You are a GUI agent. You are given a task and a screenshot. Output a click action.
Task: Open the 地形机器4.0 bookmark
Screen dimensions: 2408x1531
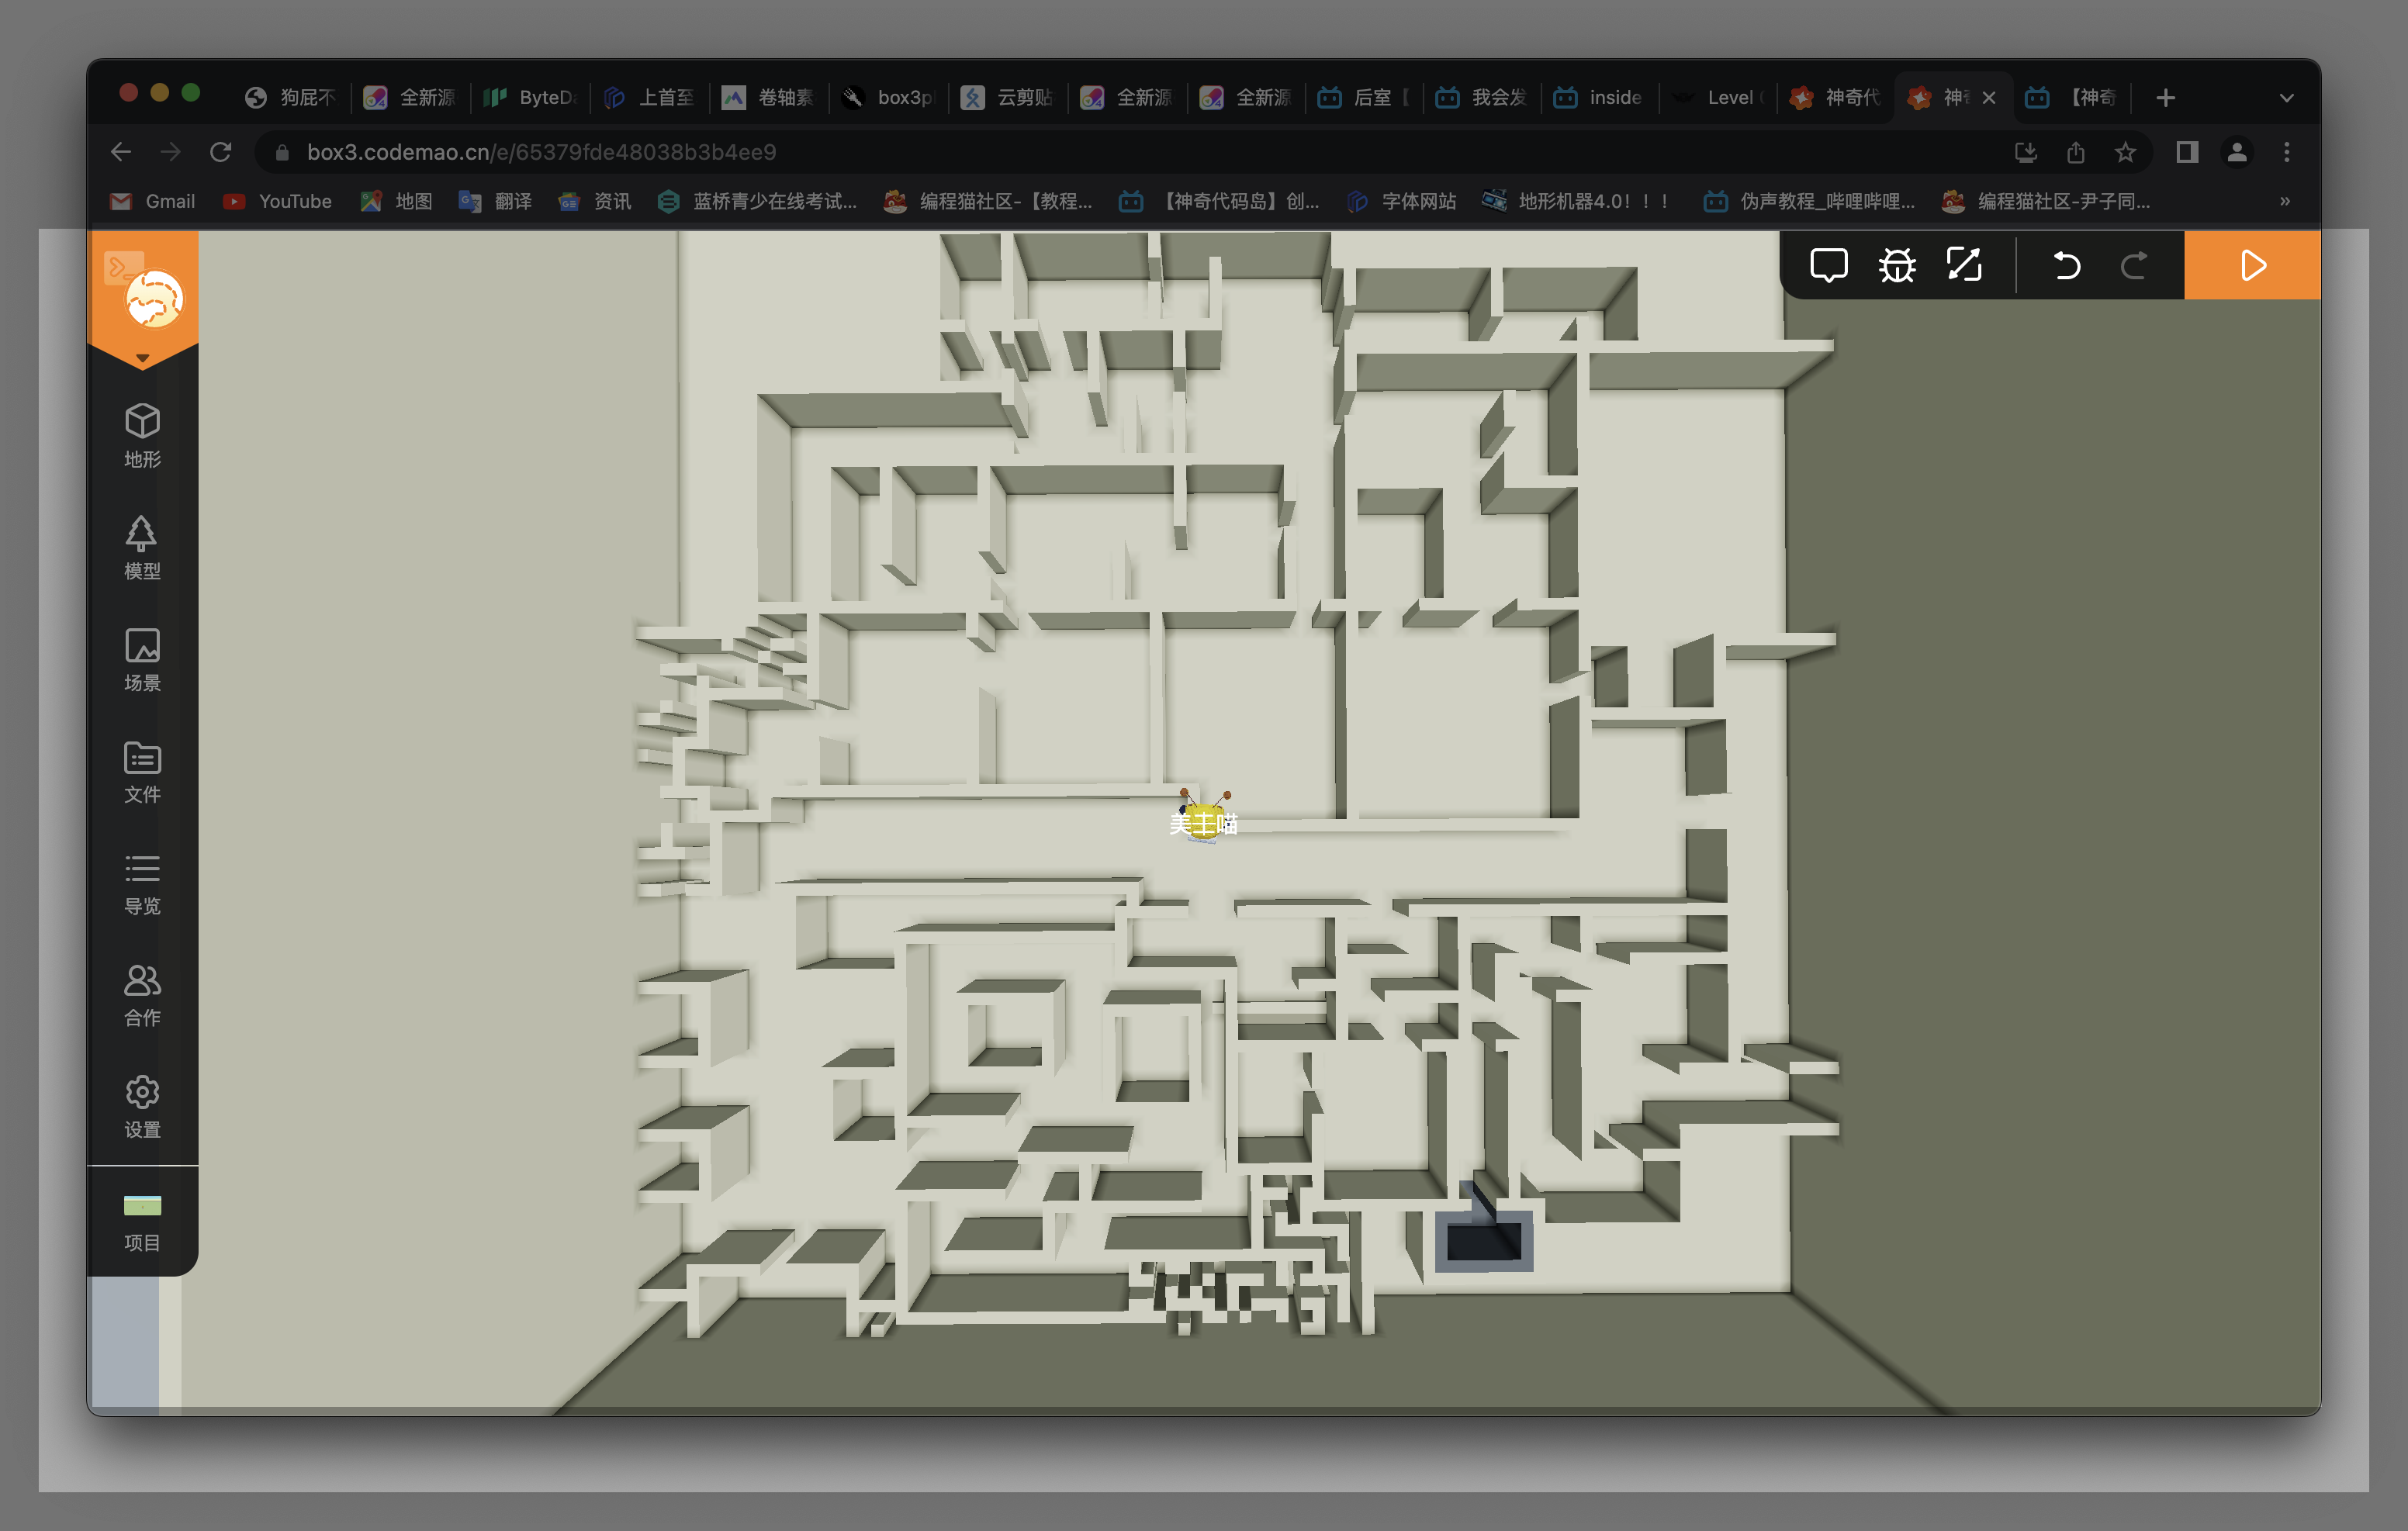[1577, 201]
